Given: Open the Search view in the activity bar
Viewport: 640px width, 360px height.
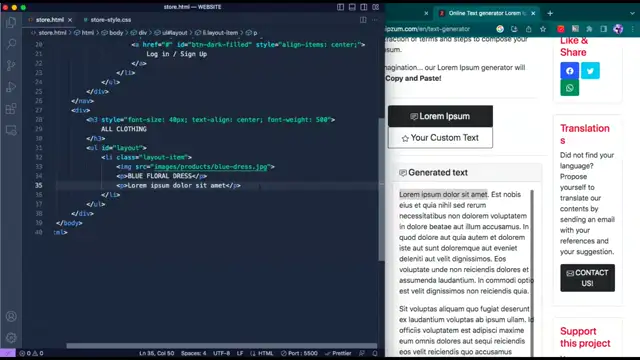Looking at the screenshot, I should pos(11,44).
